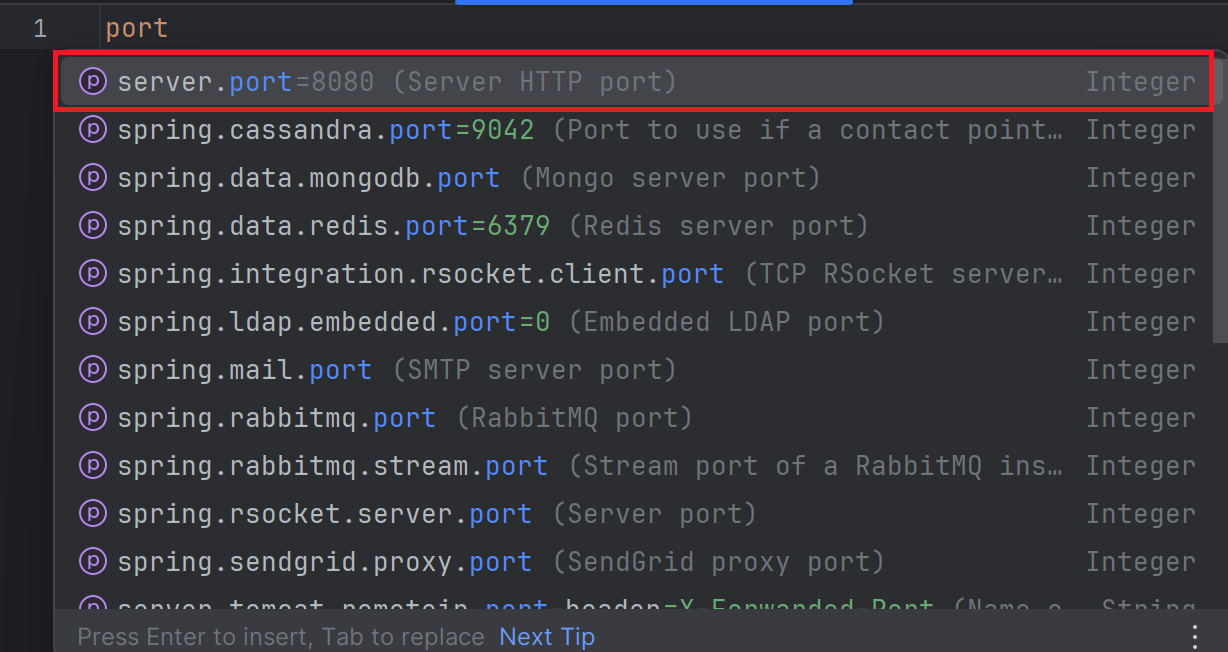The width and height of the screenshot is (1228, 652).
Task: Click the property icon beside spring.rabbitmq.port (RabbitMQ port)
Action: coord(92,418)
